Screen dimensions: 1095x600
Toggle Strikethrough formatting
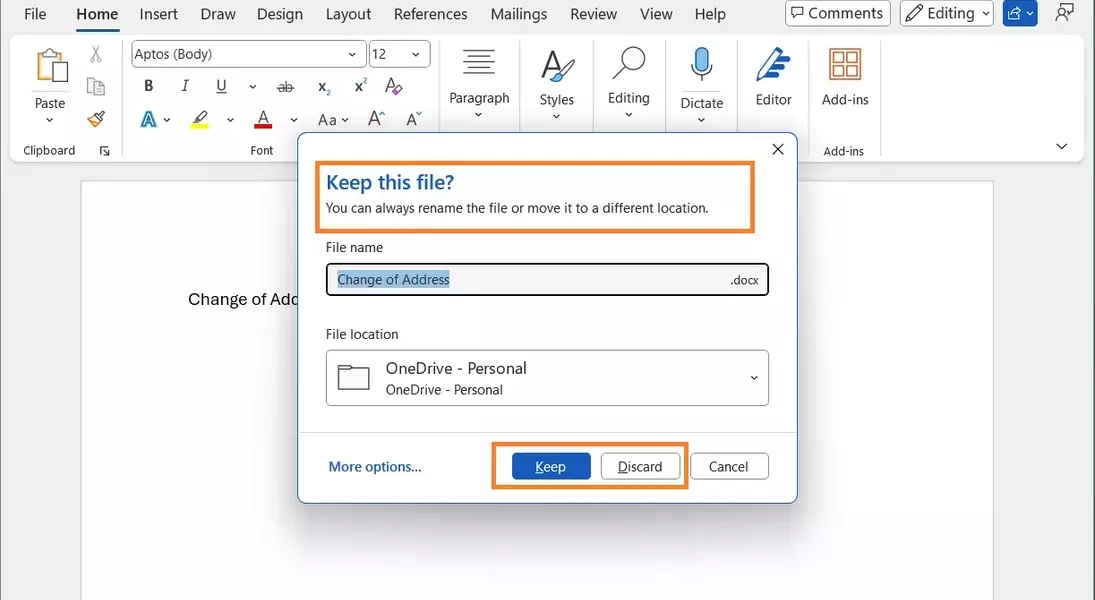[286, 87]
